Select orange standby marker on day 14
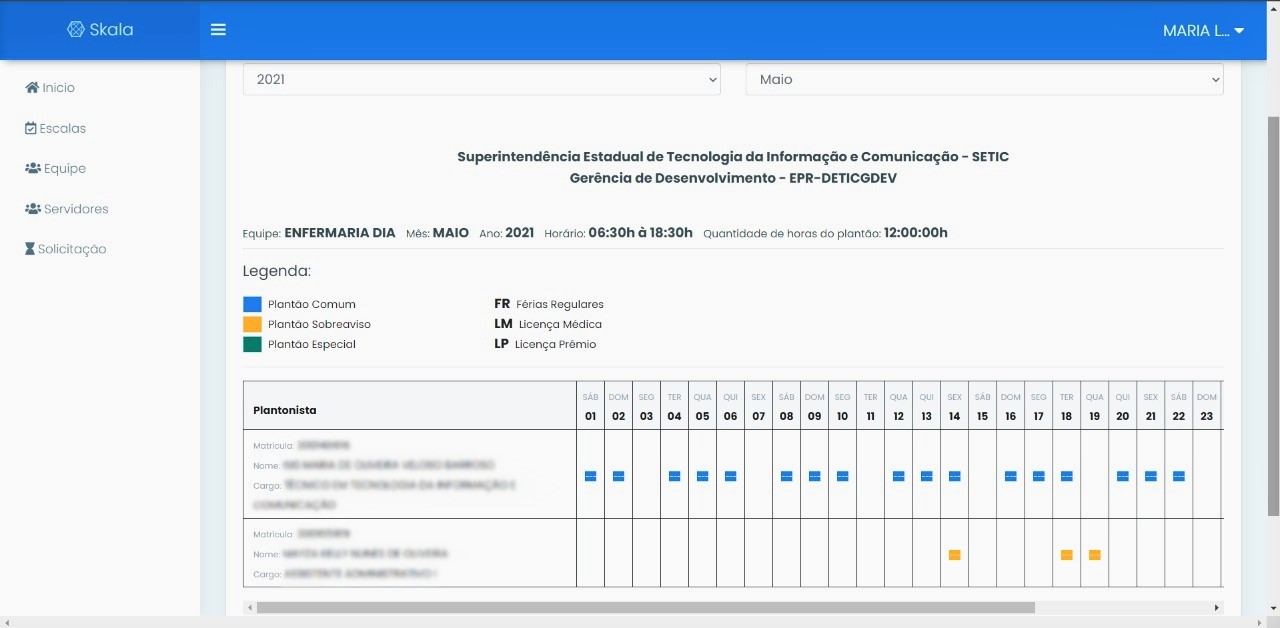Viewport: 1280px width, 628px height. (x=954, y=555)
